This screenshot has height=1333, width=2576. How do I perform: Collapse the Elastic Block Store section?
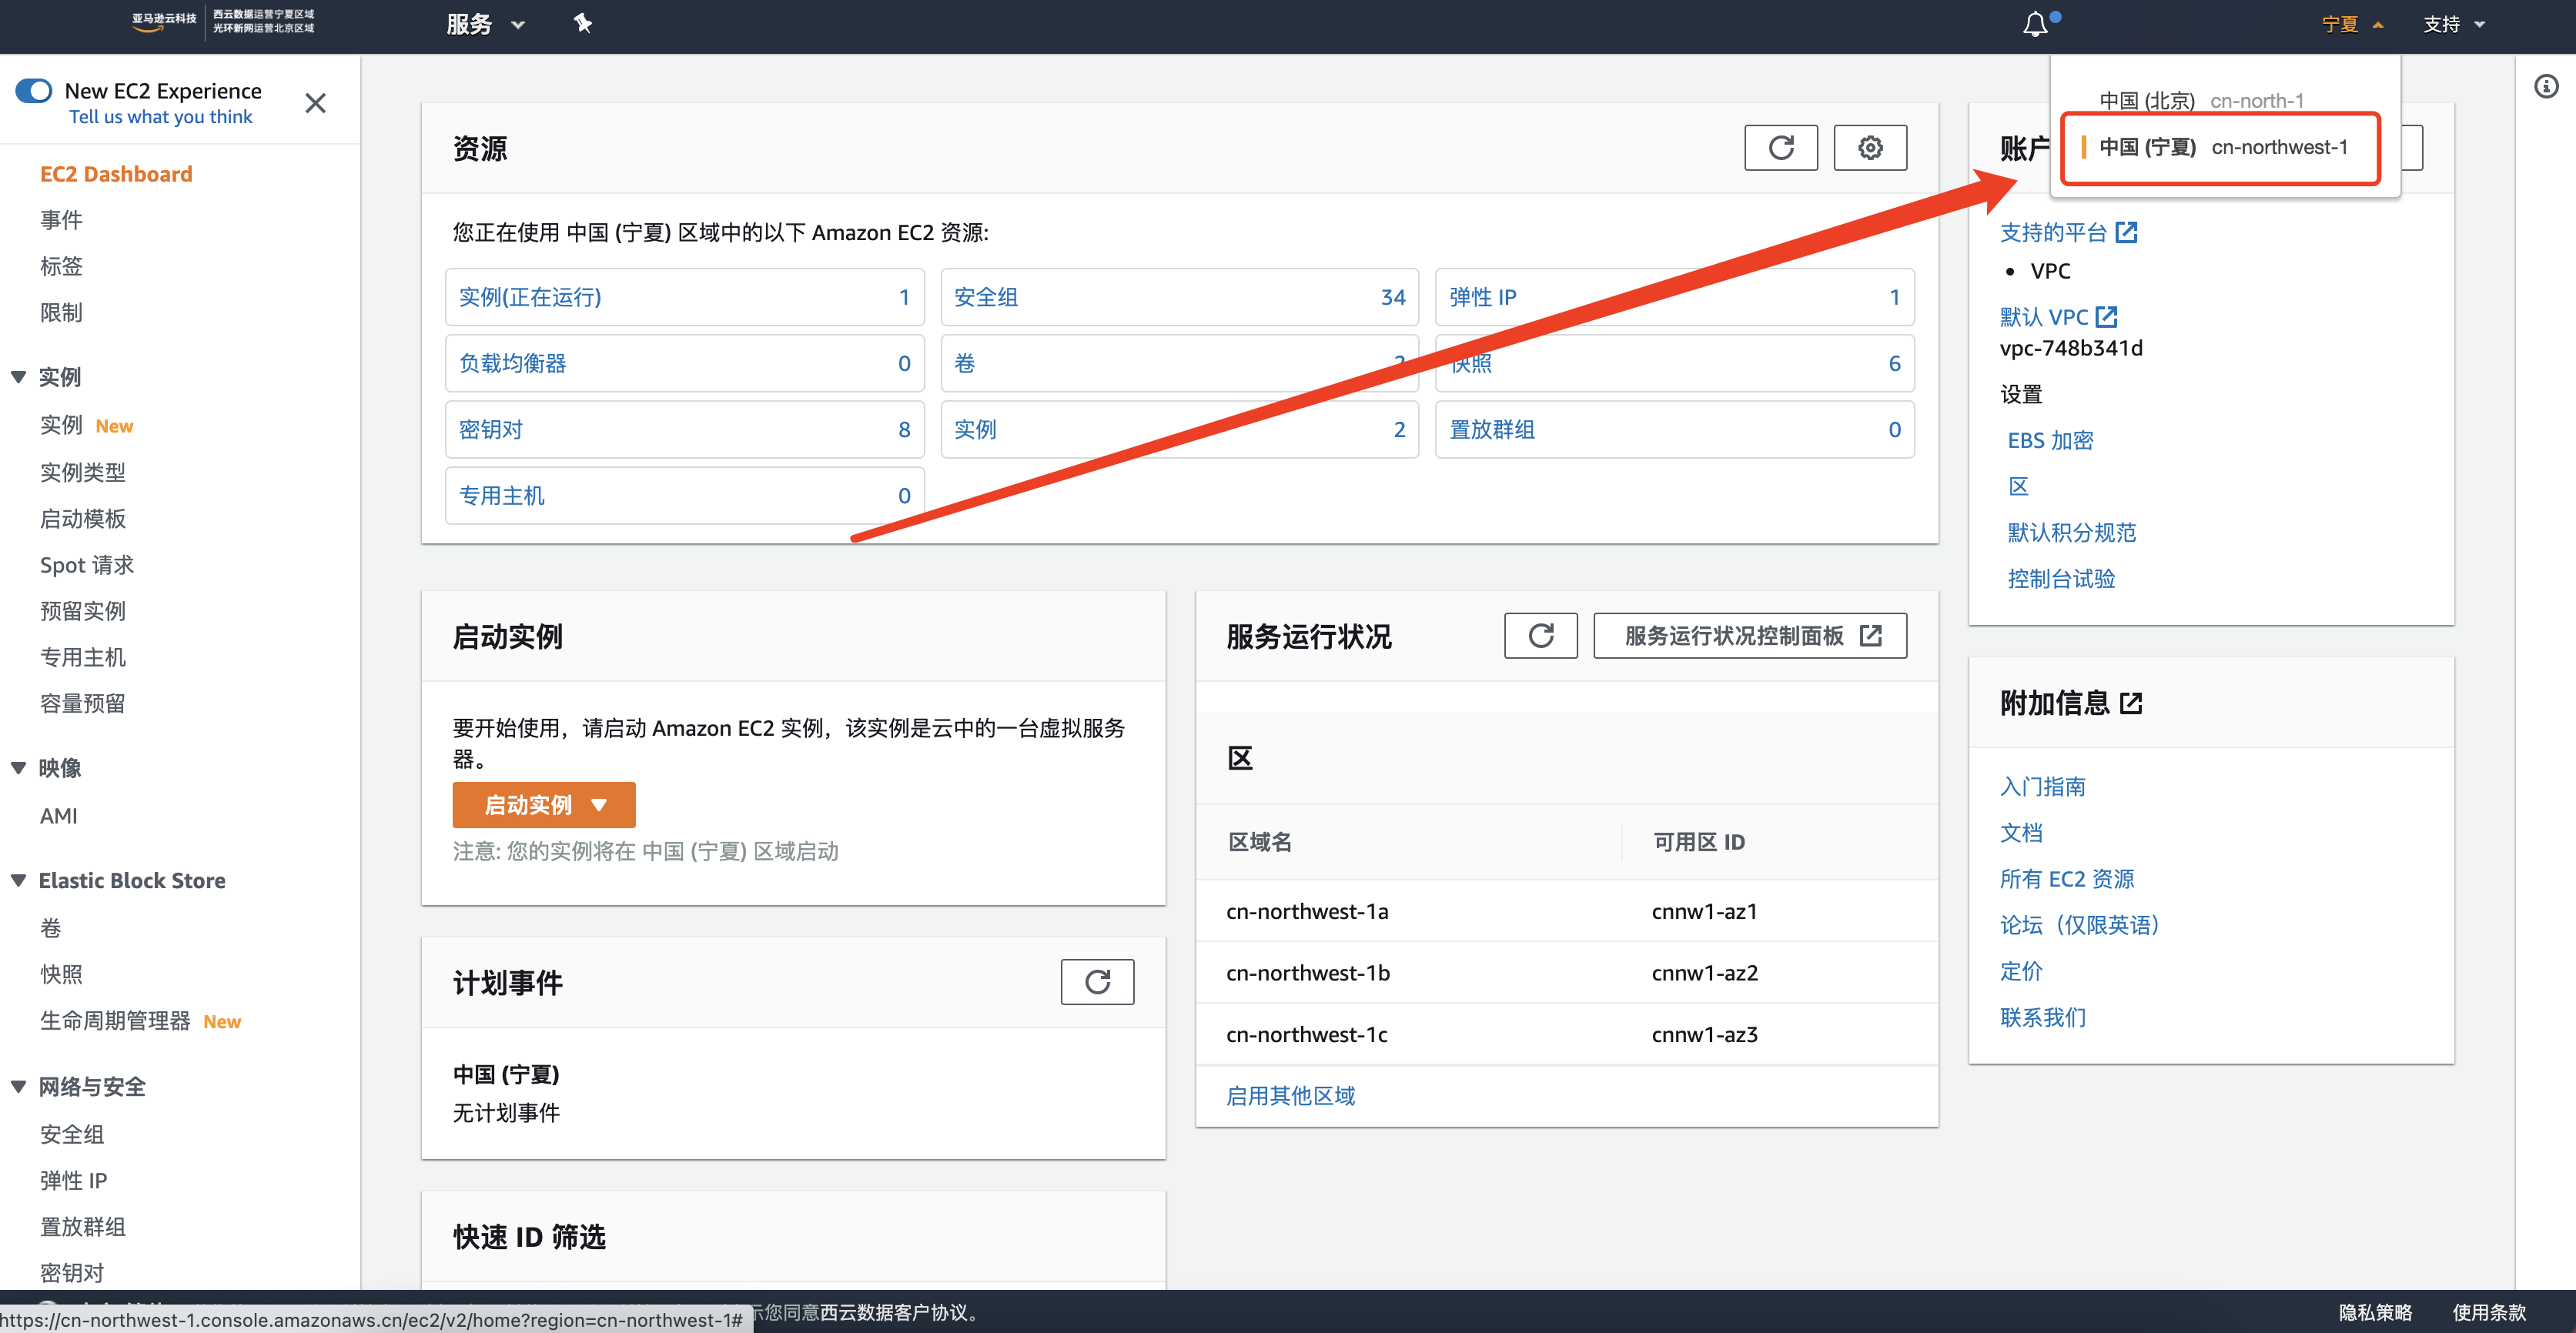tap(19, 880)
